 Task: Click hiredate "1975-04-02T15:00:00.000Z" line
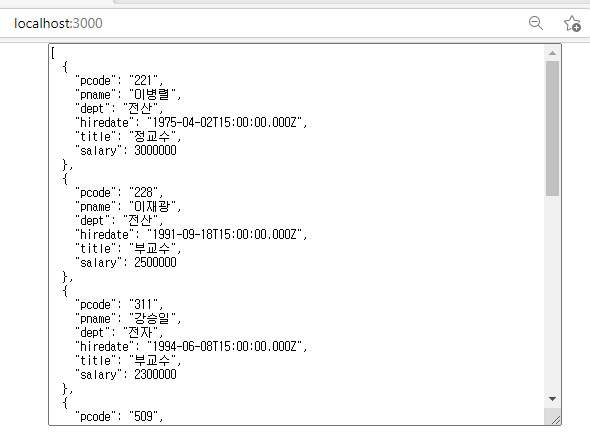point(191,123)
